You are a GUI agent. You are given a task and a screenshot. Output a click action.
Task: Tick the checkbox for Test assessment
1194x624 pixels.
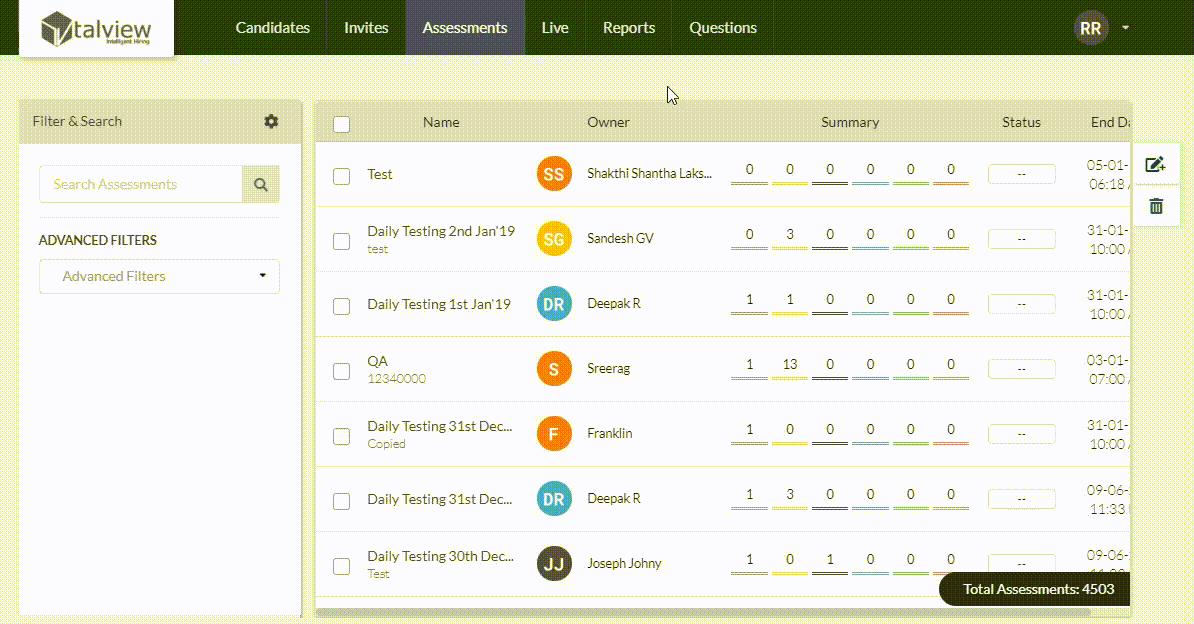(342, 176)
